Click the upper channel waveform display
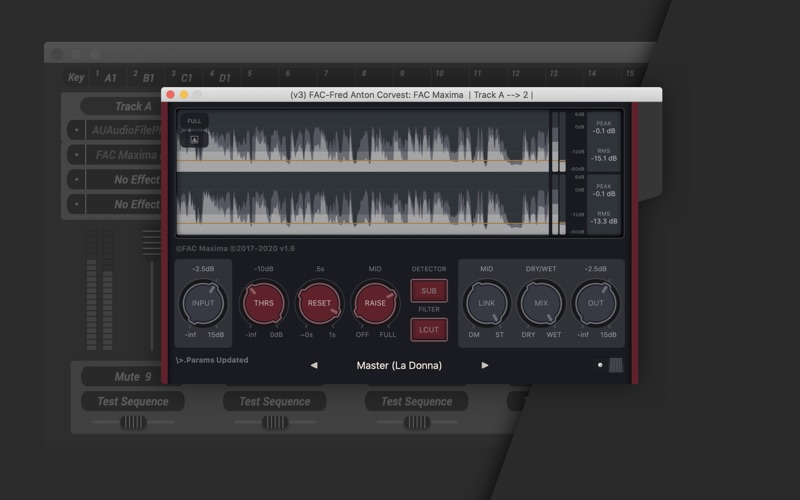The height and width of the screenshot is (500, 800). tap(363, 141)
